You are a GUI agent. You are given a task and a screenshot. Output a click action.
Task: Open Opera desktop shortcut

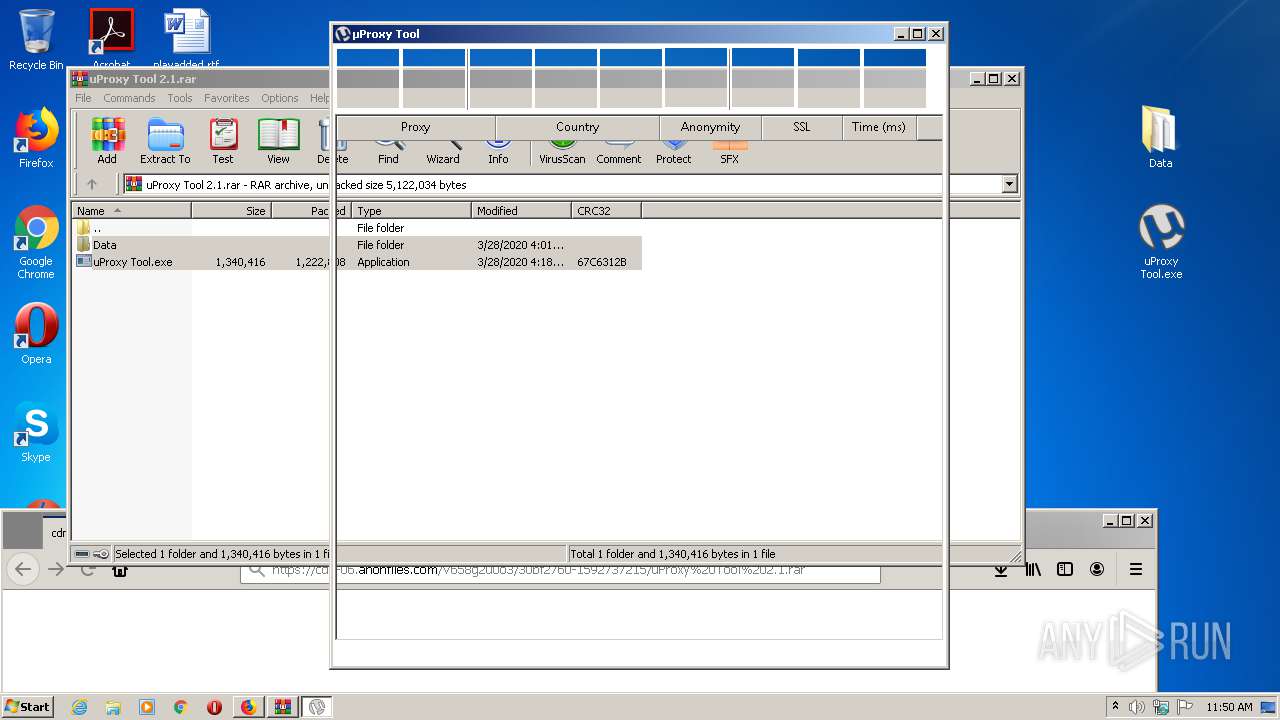point(36,334)
